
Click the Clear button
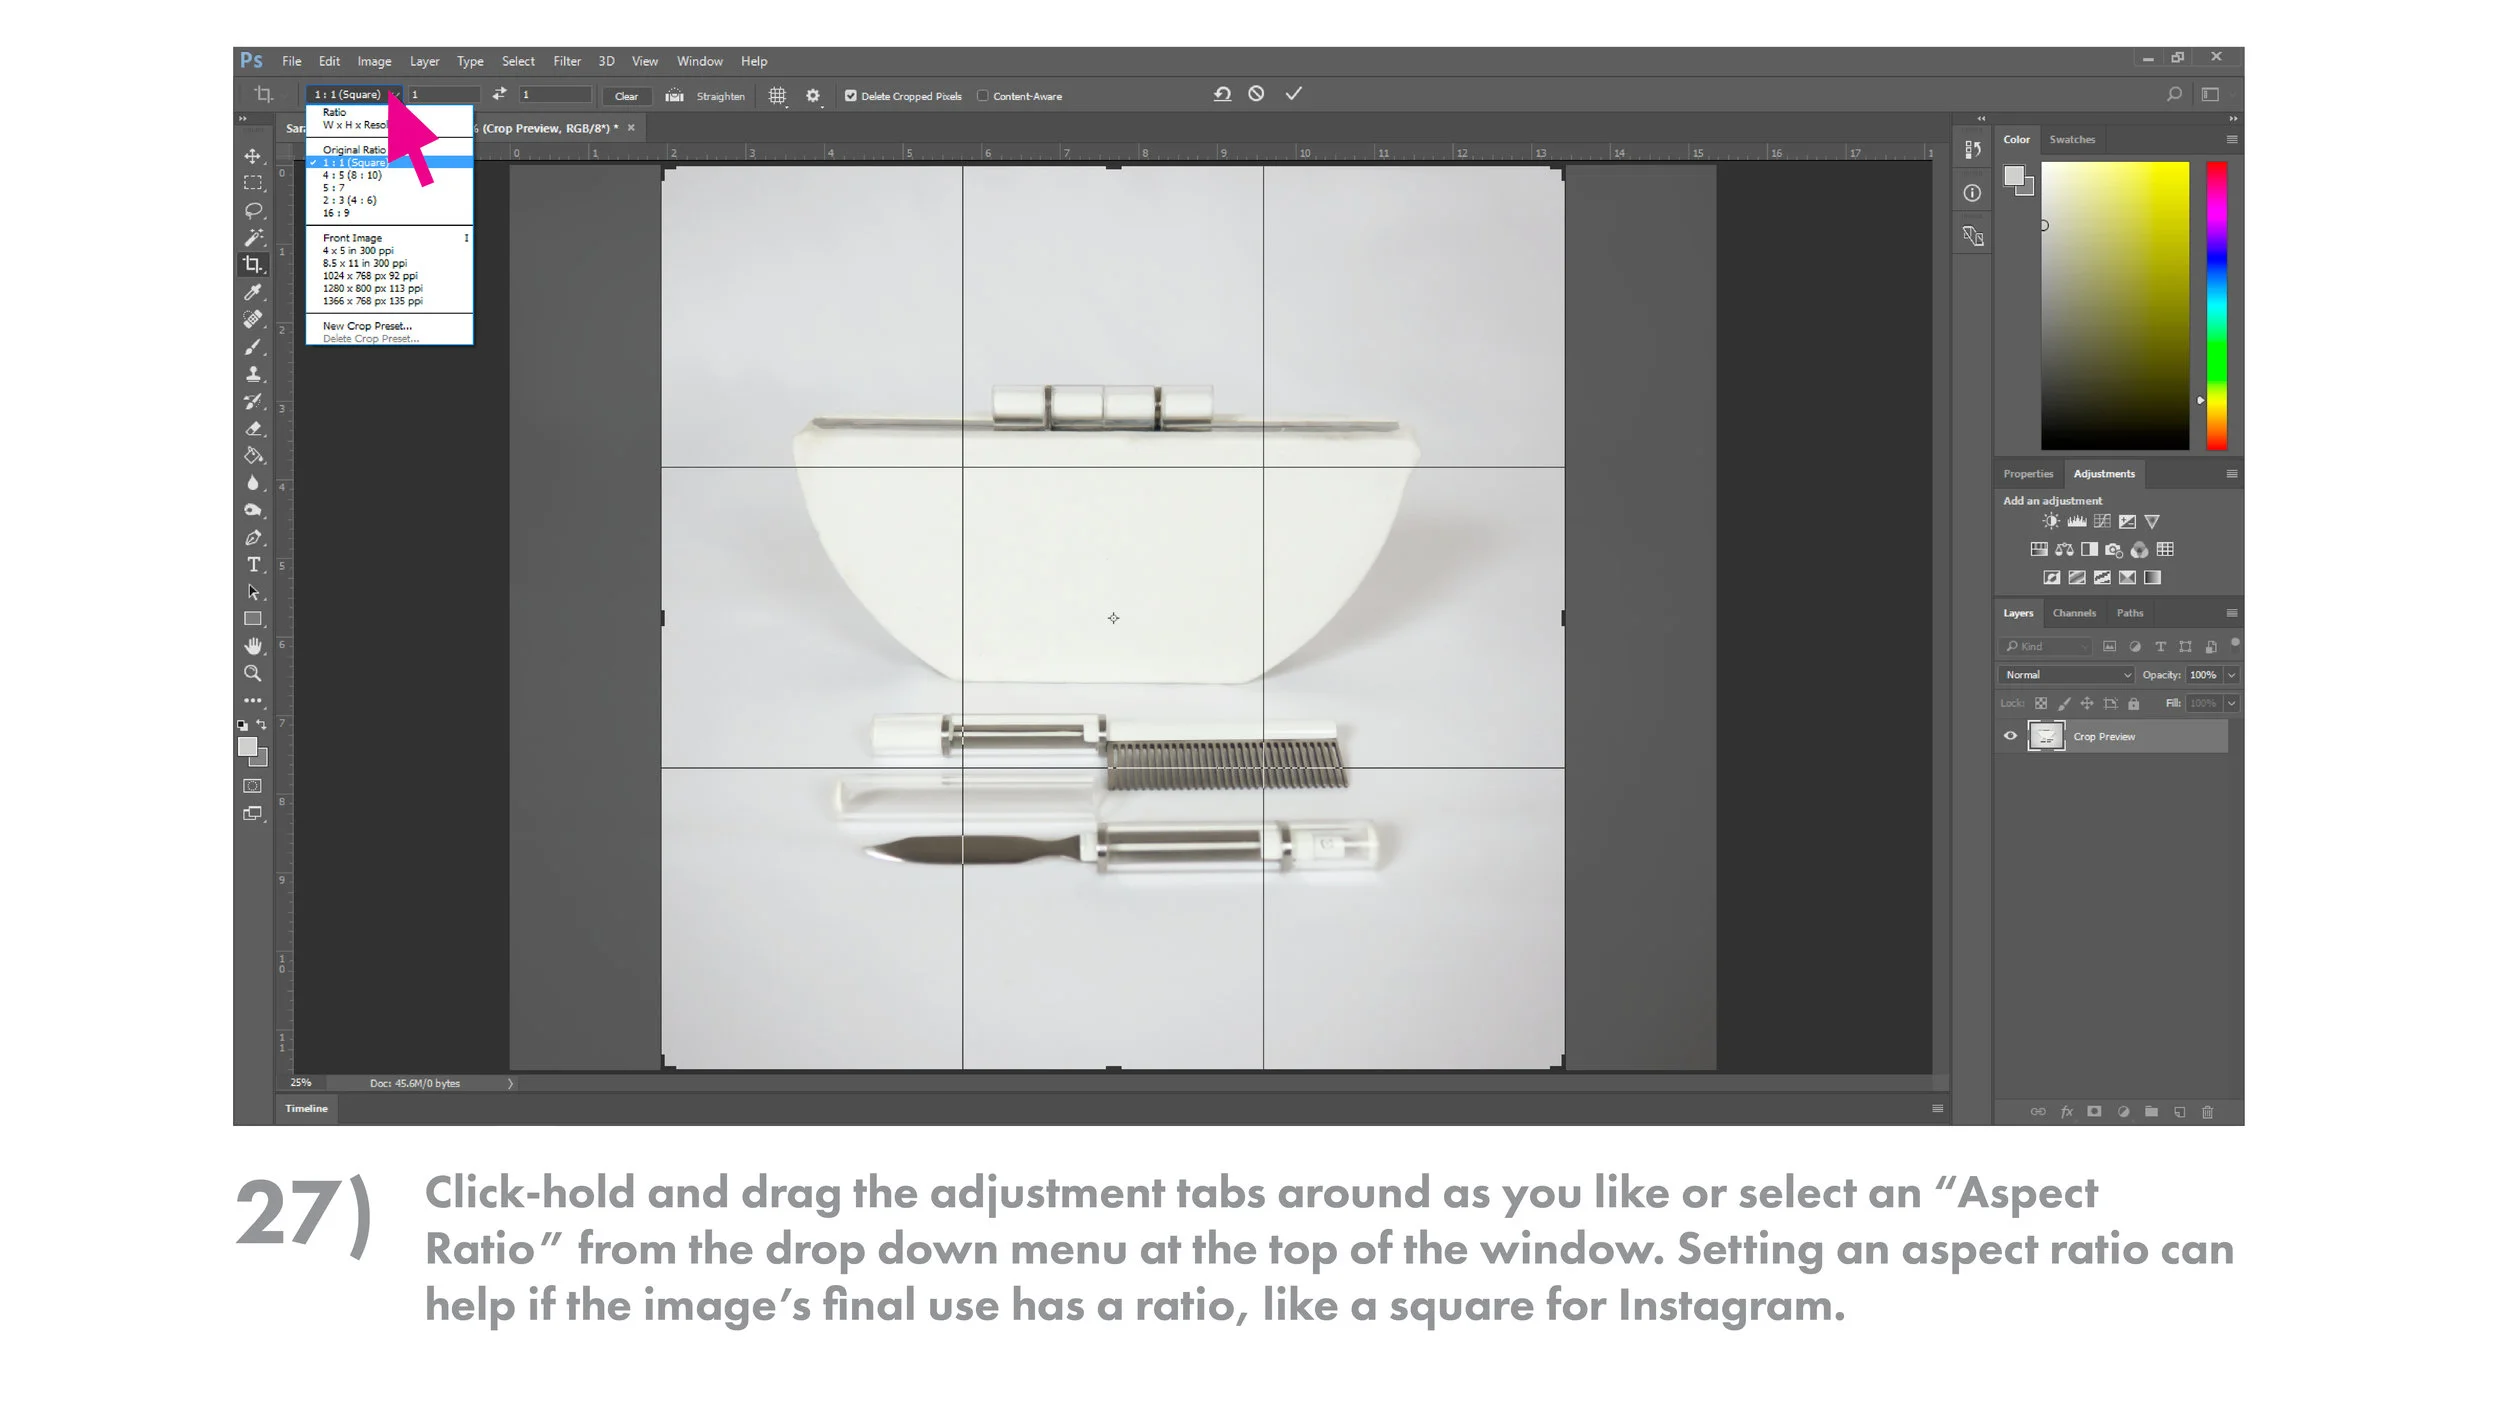[x=626, y=96]
